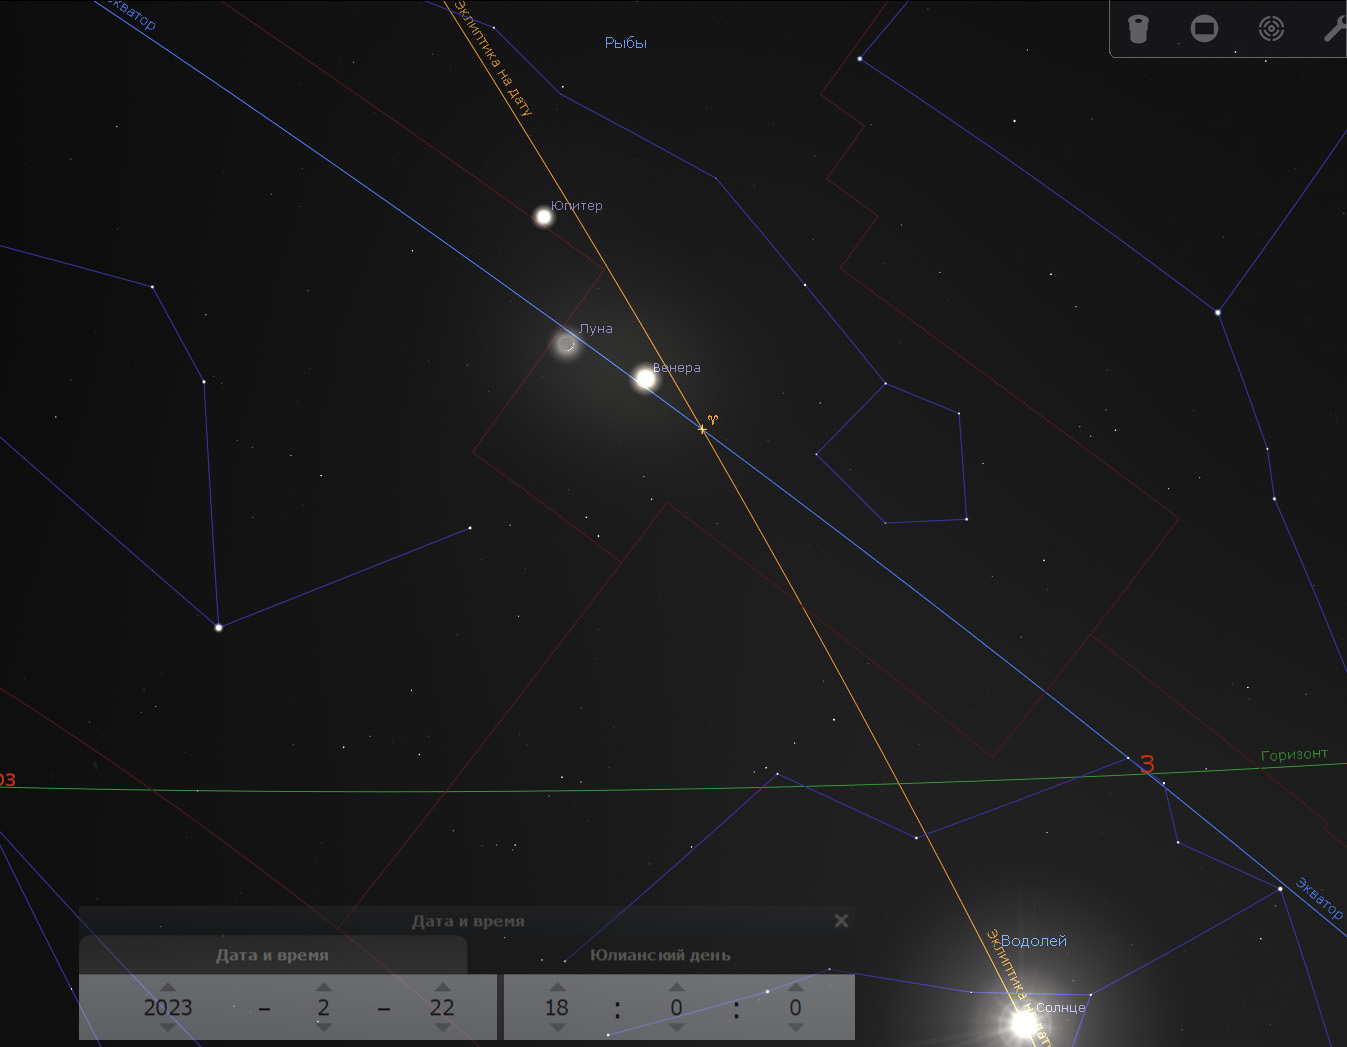Screen dimensions: 1347x1047
Task: Select the planet Юпитер in the sky
Action: click(544, 217)
